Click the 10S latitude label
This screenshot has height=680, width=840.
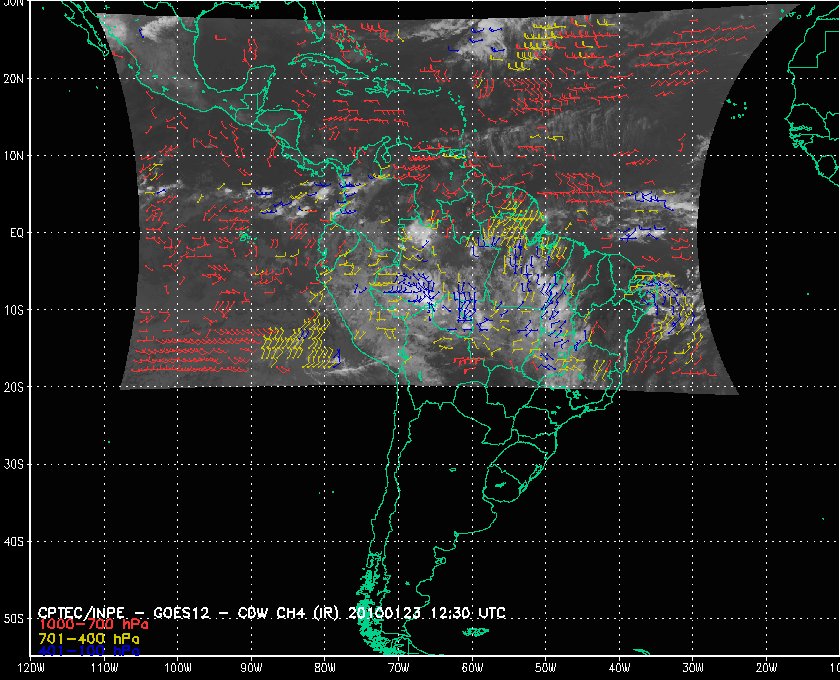click(x=14, y=310)
